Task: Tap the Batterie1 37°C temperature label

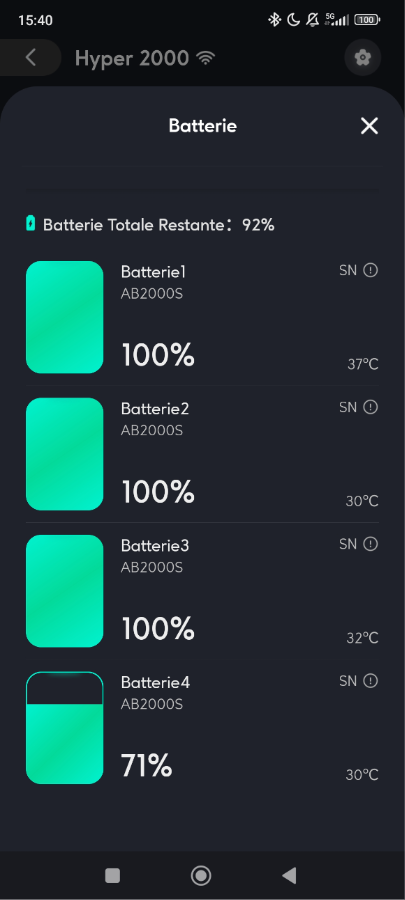Action: click(363, 364)
